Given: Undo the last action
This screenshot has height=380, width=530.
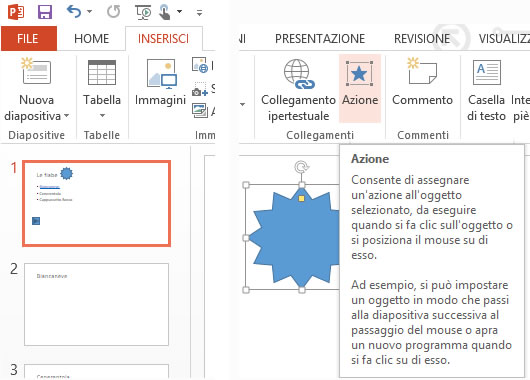Looking at the screenshot, I should pyautogui.click(x=74, y=12).
